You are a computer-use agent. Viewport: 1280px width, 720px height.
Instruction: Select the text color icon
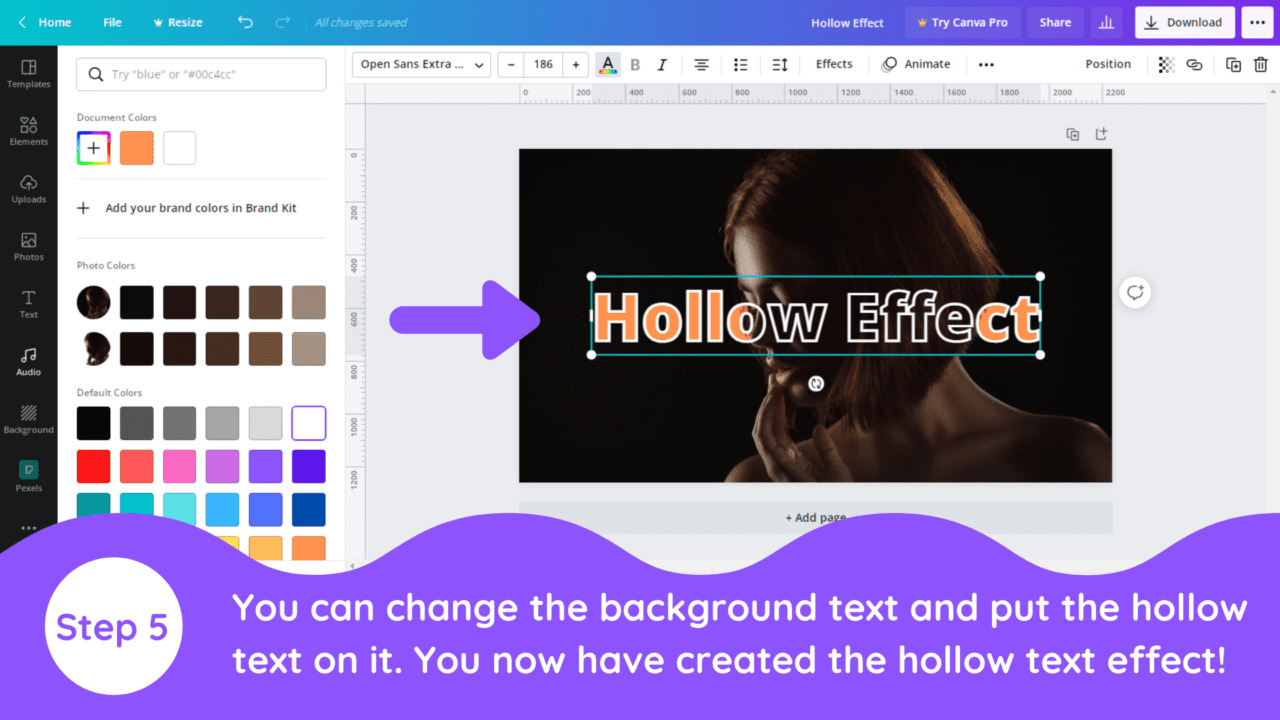[608, 64]
